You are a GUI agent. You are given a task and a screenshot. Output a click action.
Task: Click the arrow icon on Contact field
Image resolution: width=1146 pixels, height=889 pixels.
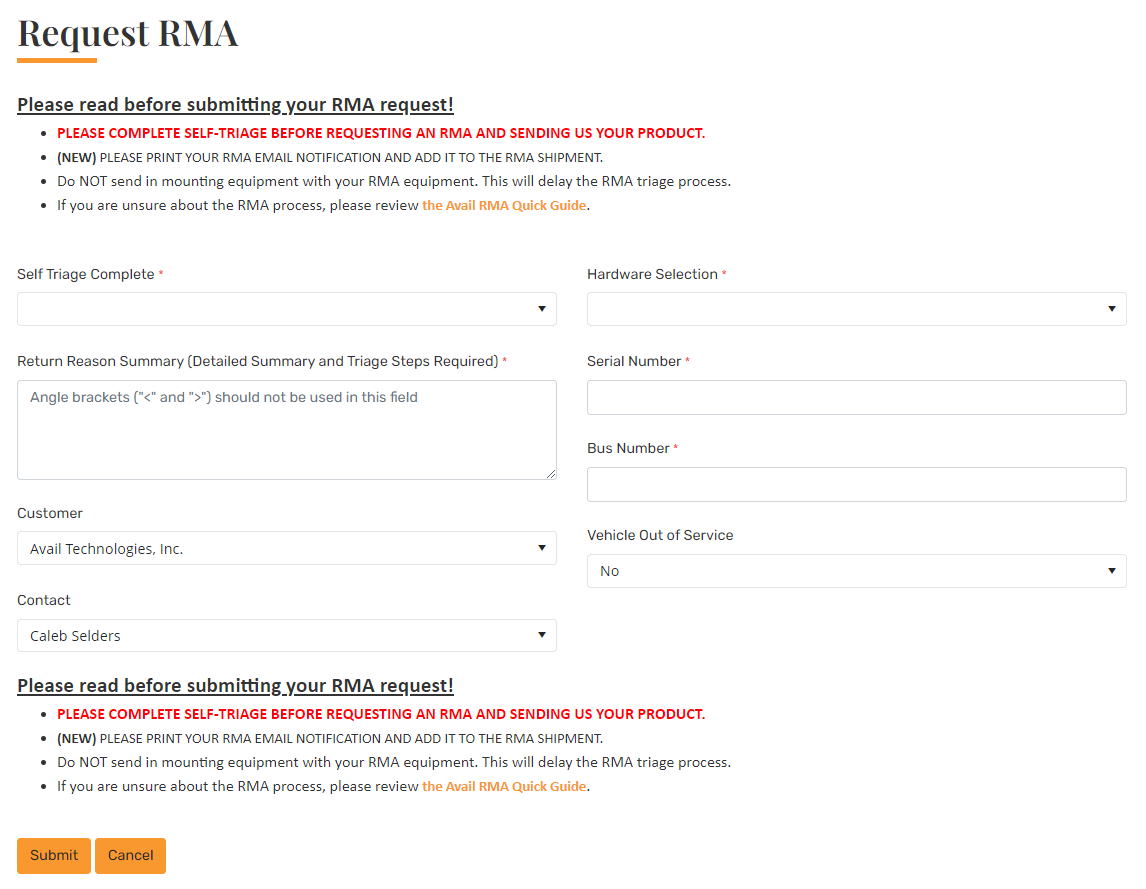(542, 635)
